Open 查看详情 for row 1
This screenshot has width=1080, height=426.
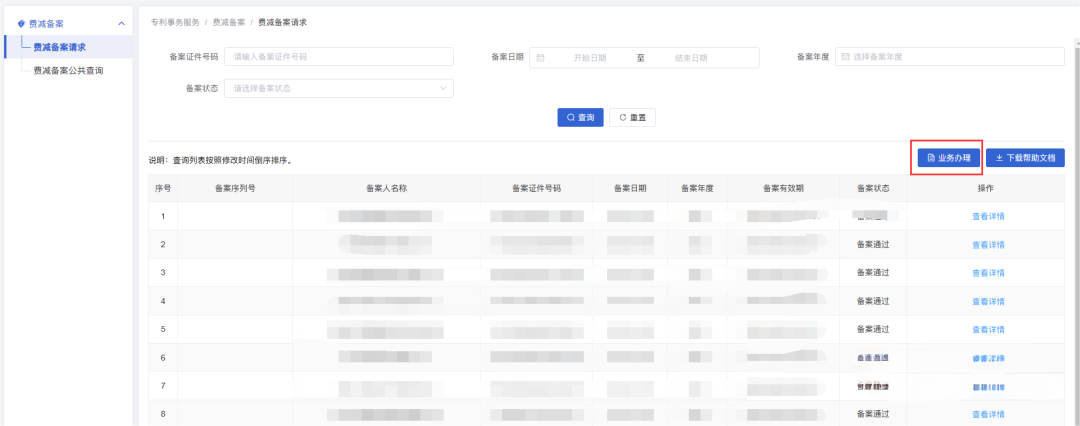987,216
